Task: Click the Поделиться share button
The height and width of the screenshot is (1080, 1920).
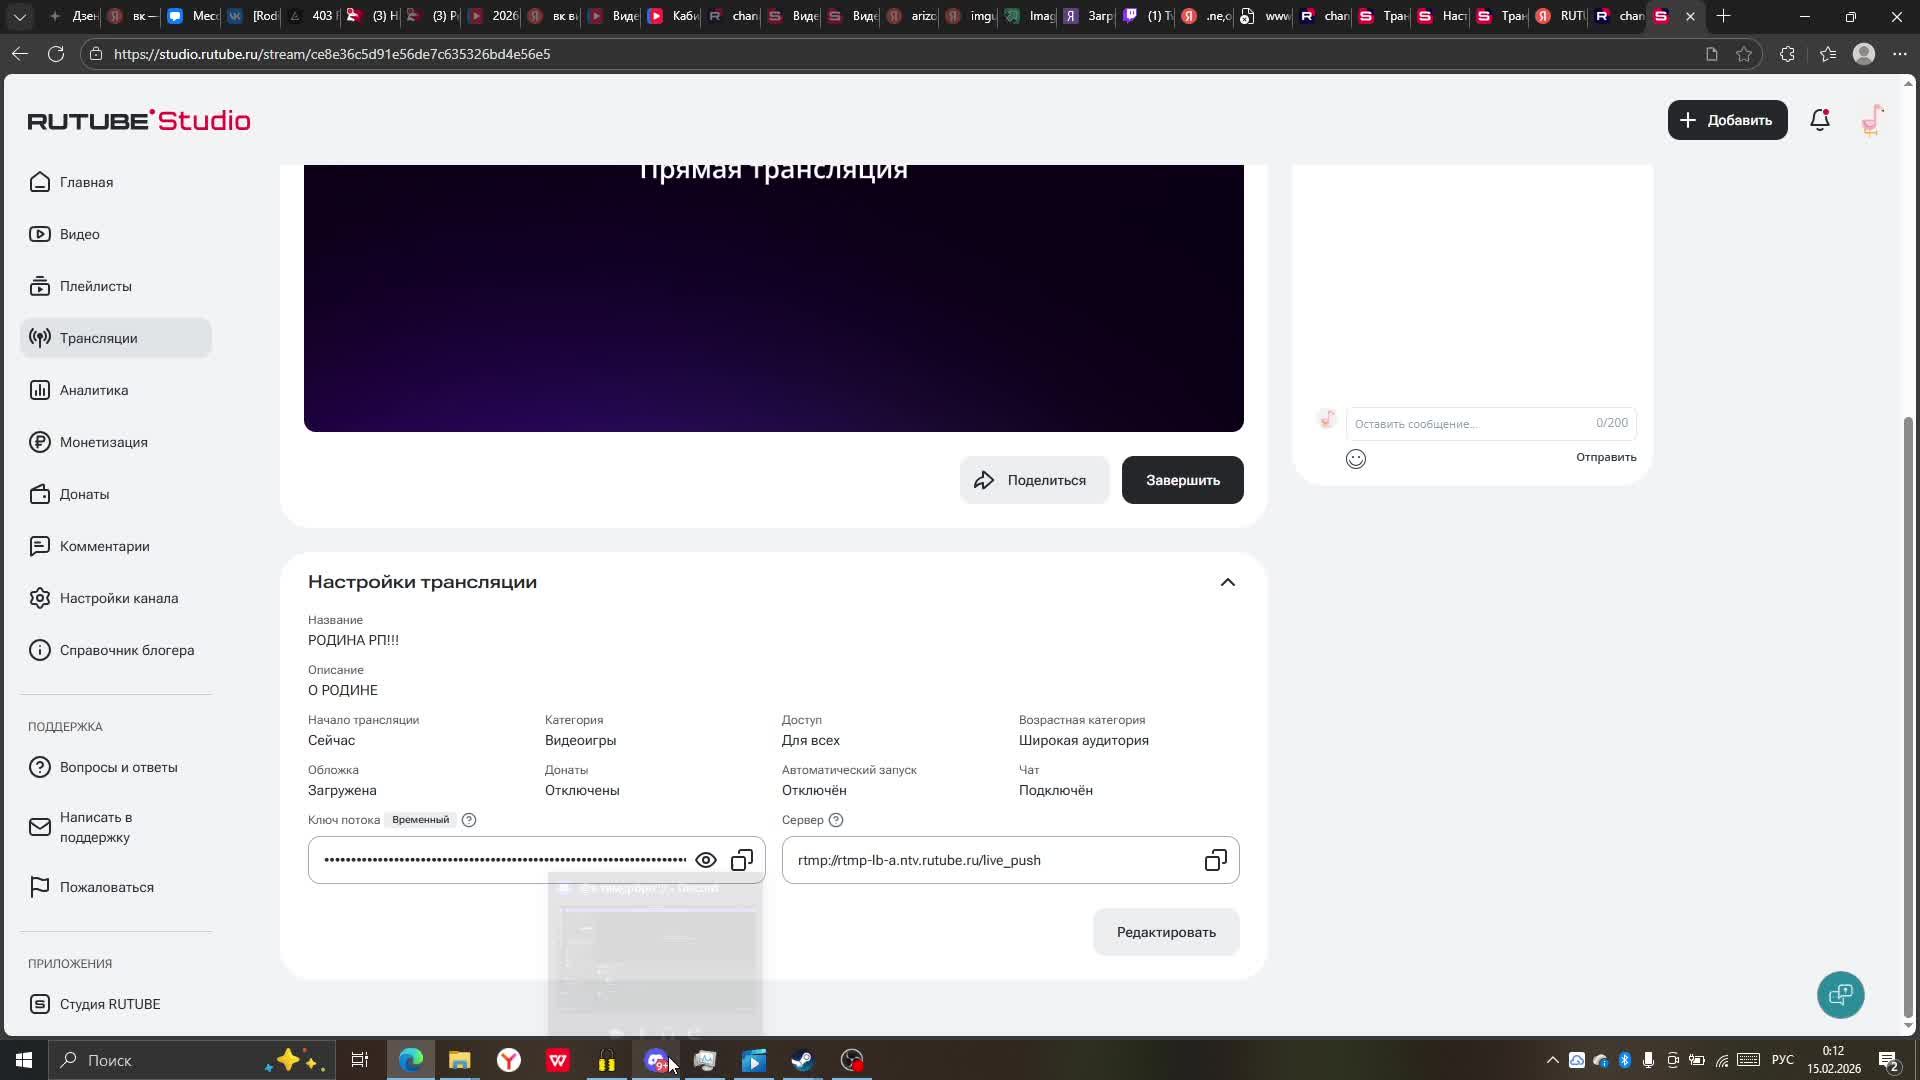Action: click(x=1033, y=480)
